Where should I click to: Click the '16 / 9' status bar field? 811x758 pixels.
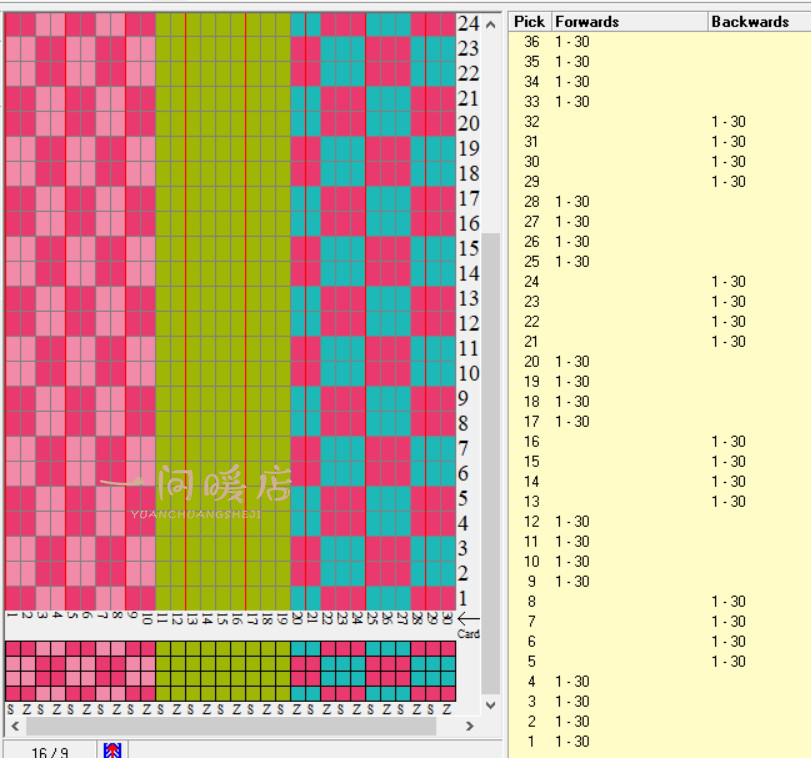tap(50, 751)
